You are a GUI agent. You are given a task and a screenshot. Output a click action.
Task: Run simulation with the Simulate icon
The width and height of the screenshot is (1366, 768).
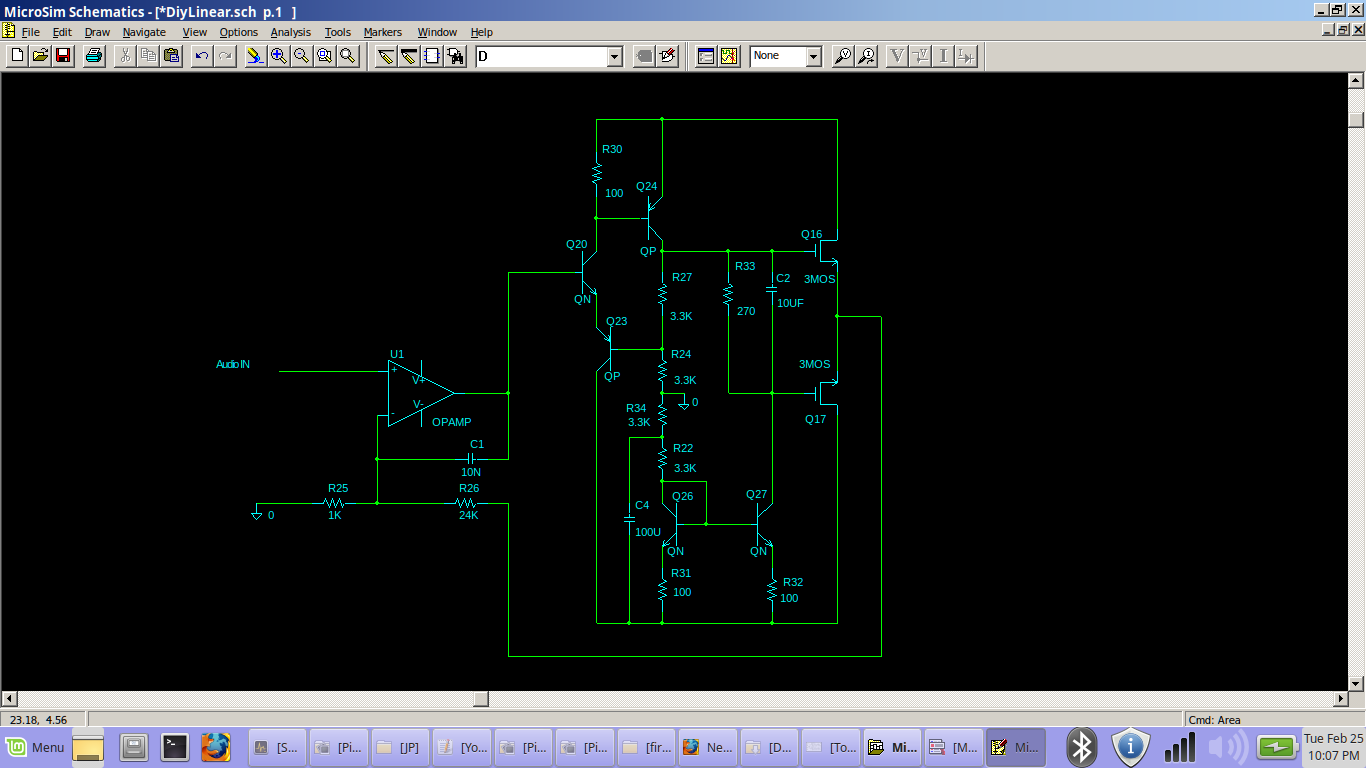[x=729, y=56]
